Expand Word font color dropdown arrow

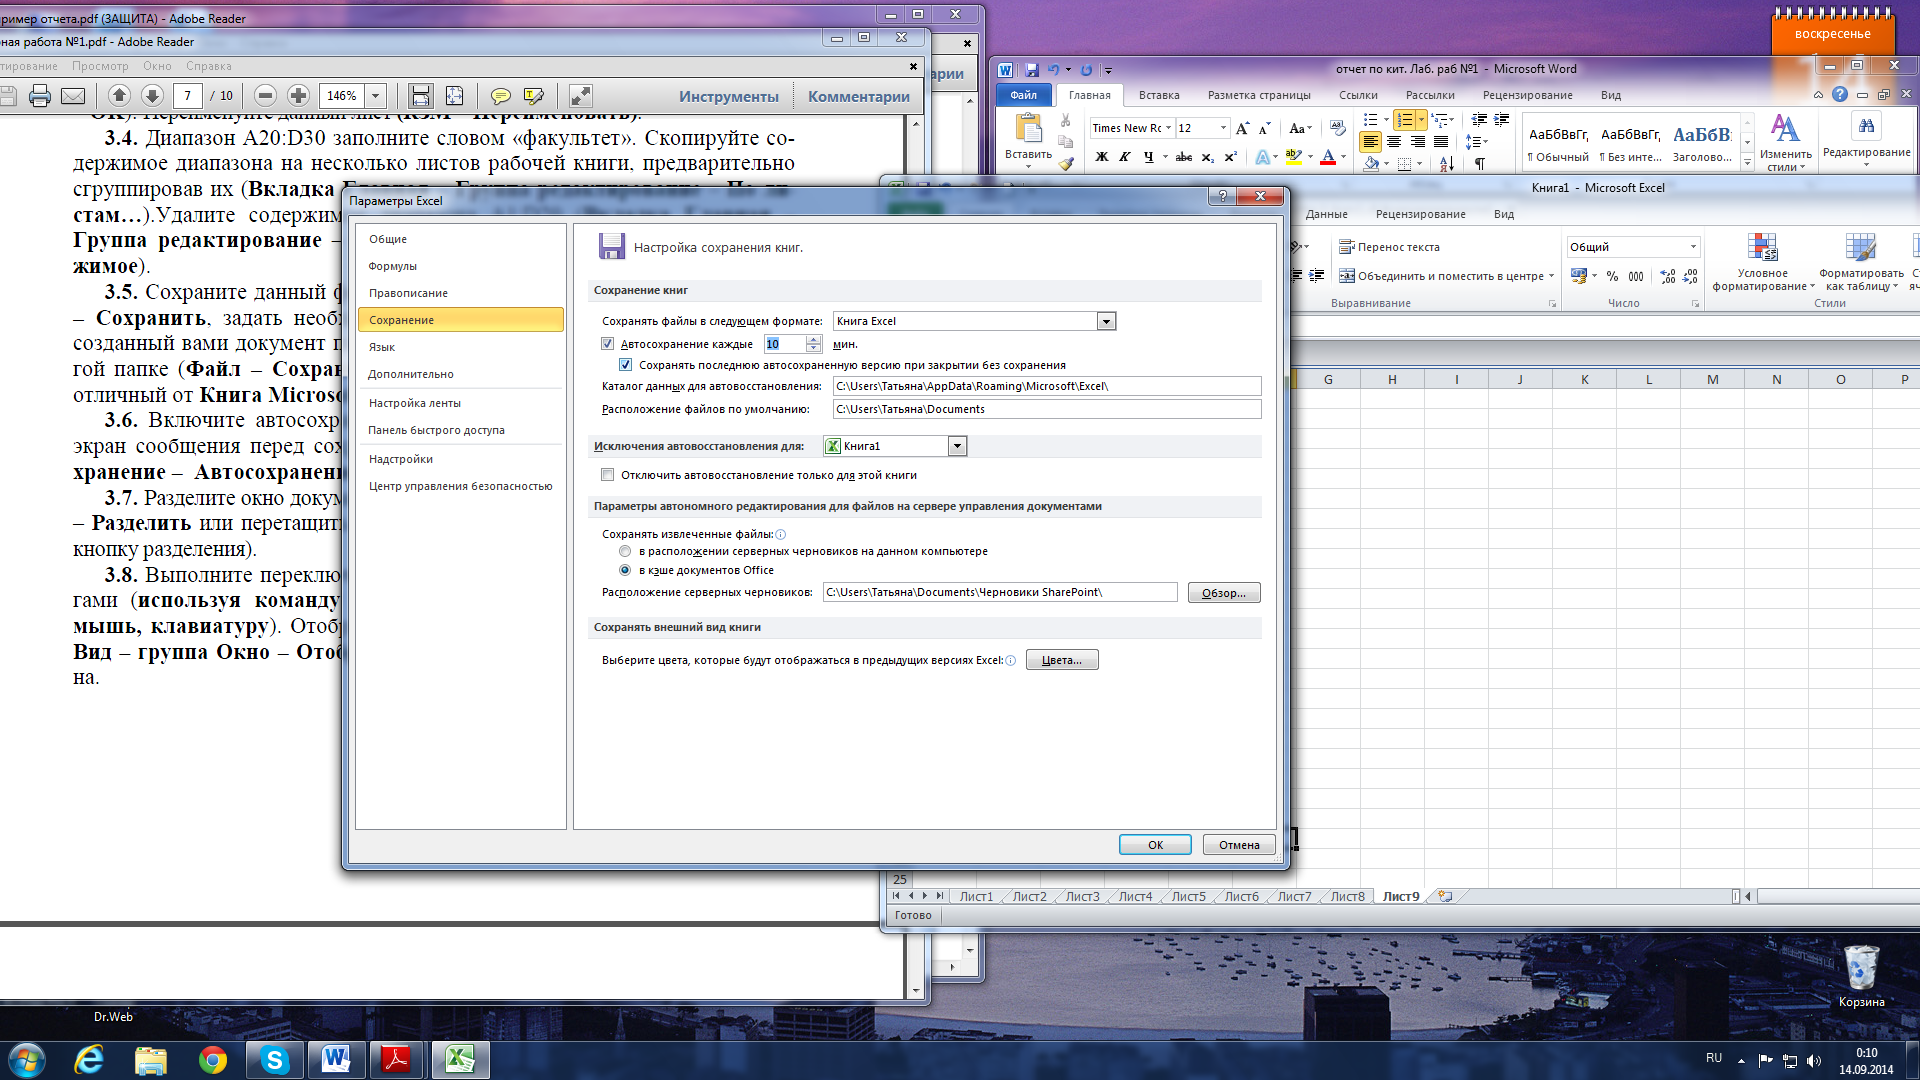[x=1343, y=157]
